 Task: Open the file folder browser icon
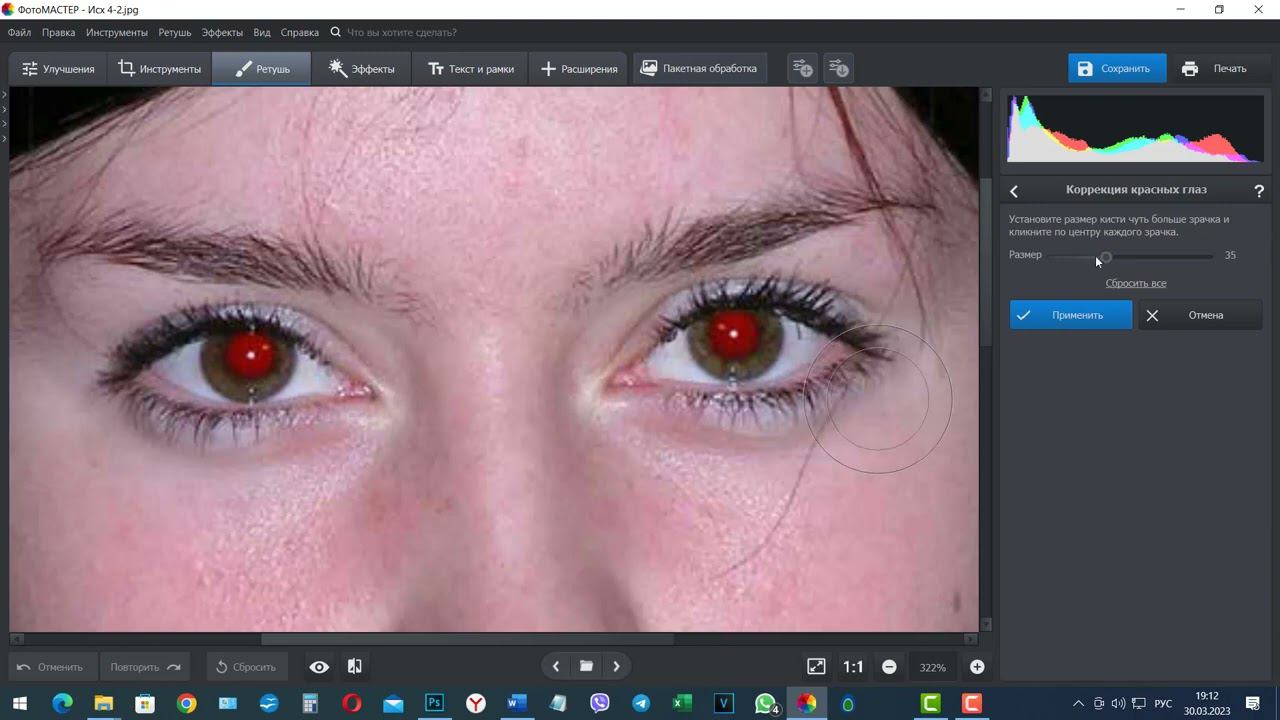586,667
